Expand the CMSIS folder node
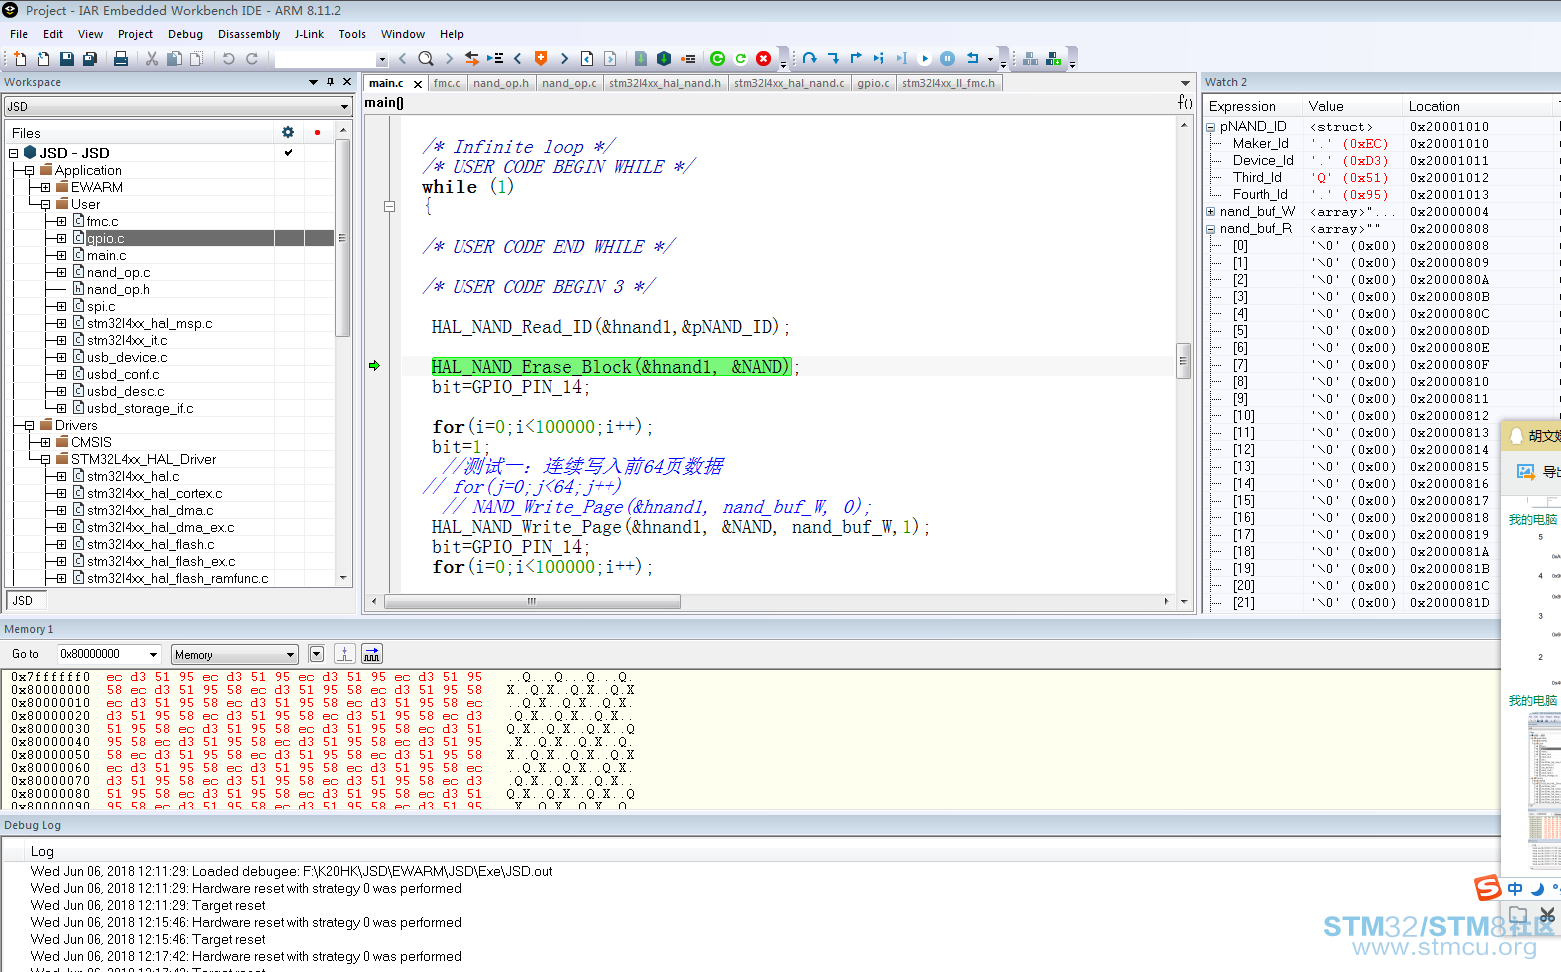Viewport: 1561px width, 972px height. 46,442
